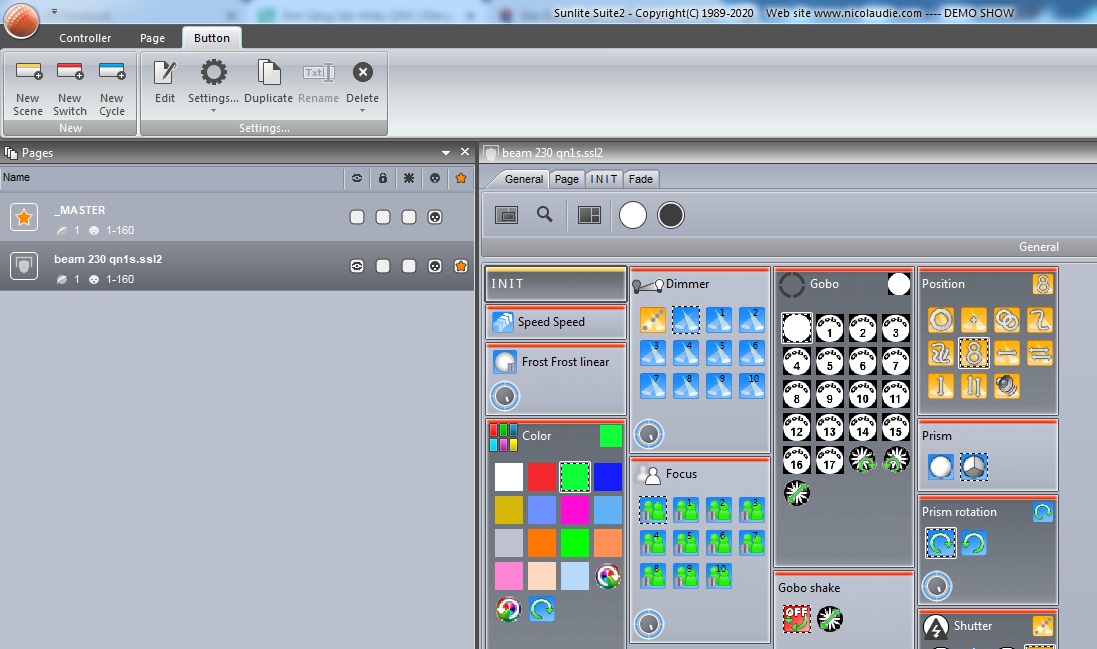
Task: Click the Speed Speed button
Action: pos(556,322)
